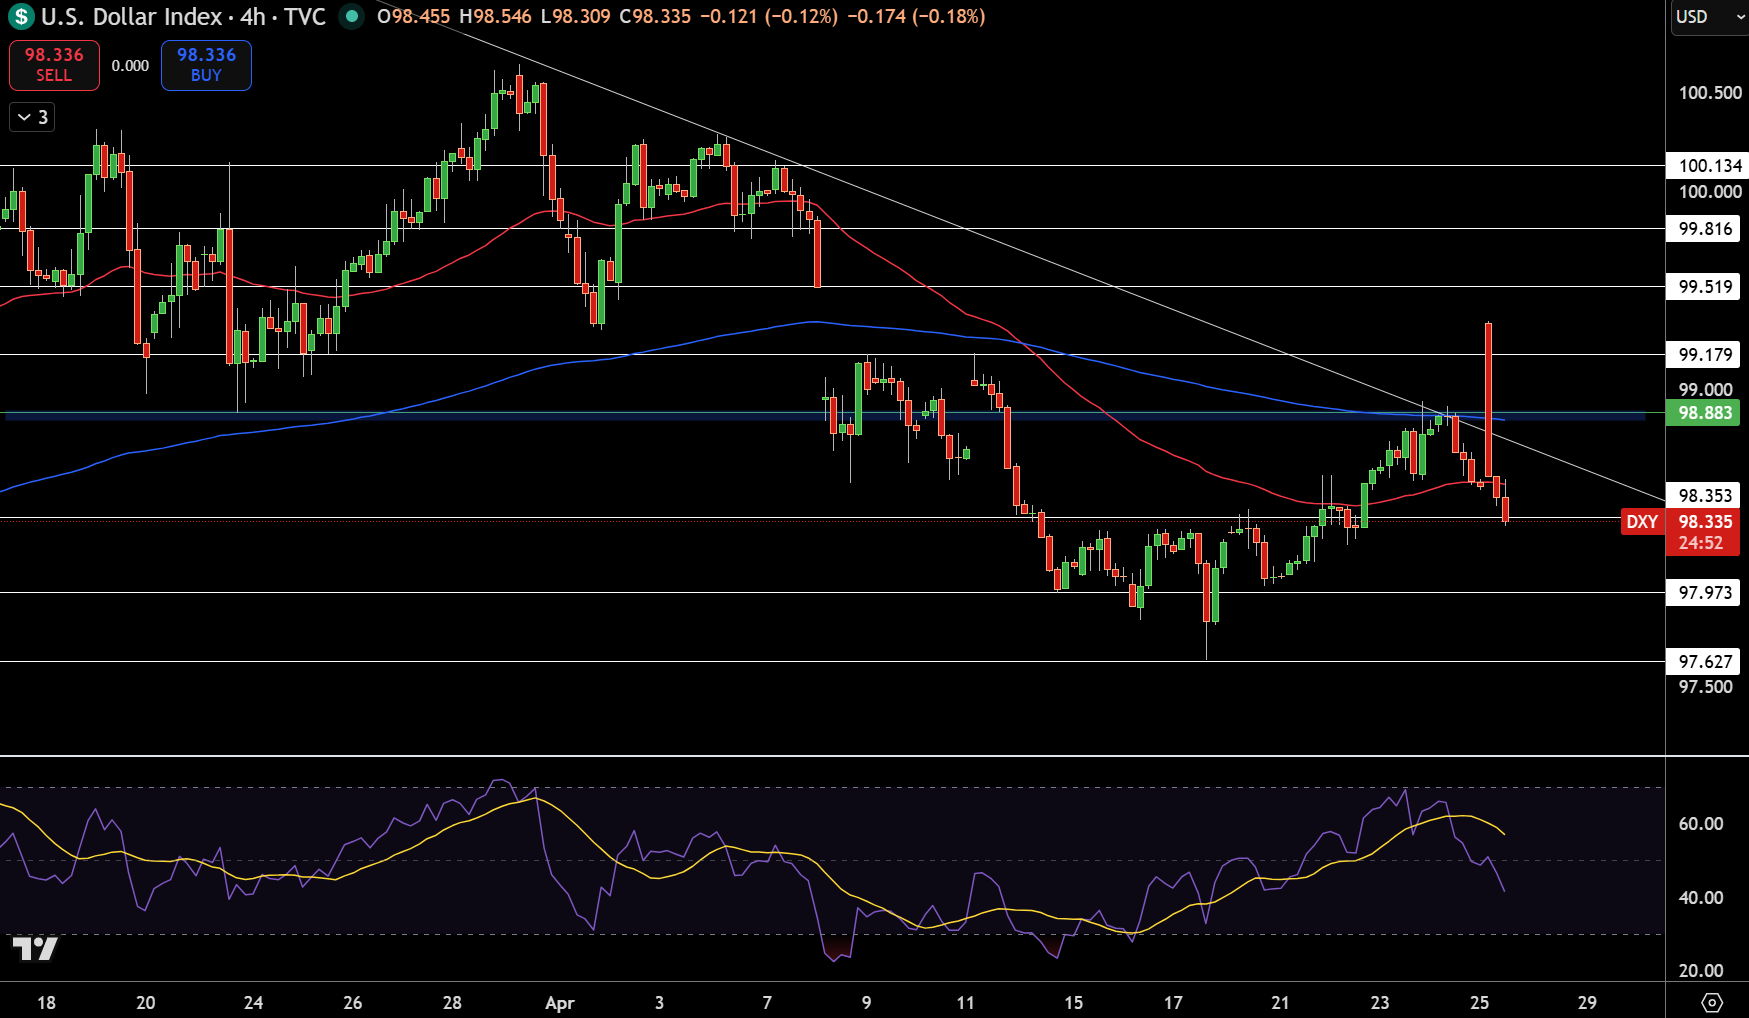Click the 18 date on time axis
Image resolution: width=1749 pixels, height=1018 pixels.
pos(46,1003)
